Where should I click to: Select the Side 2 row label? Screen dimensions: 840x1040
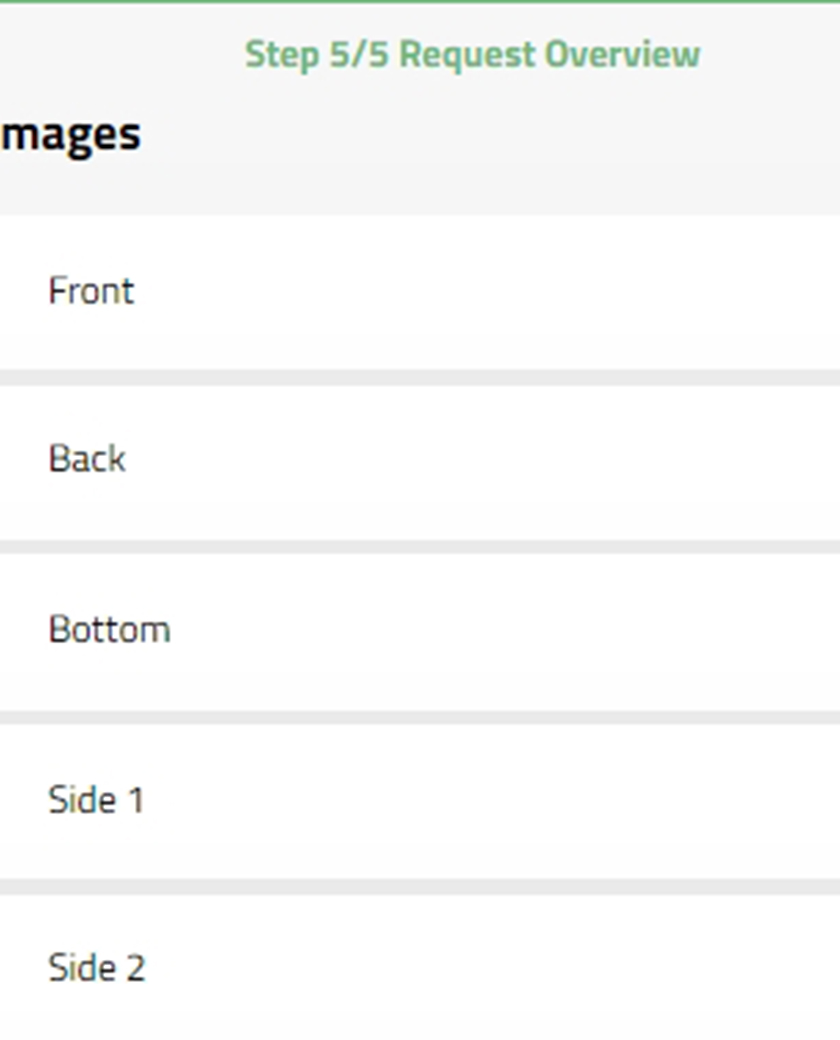coord(97,966)
